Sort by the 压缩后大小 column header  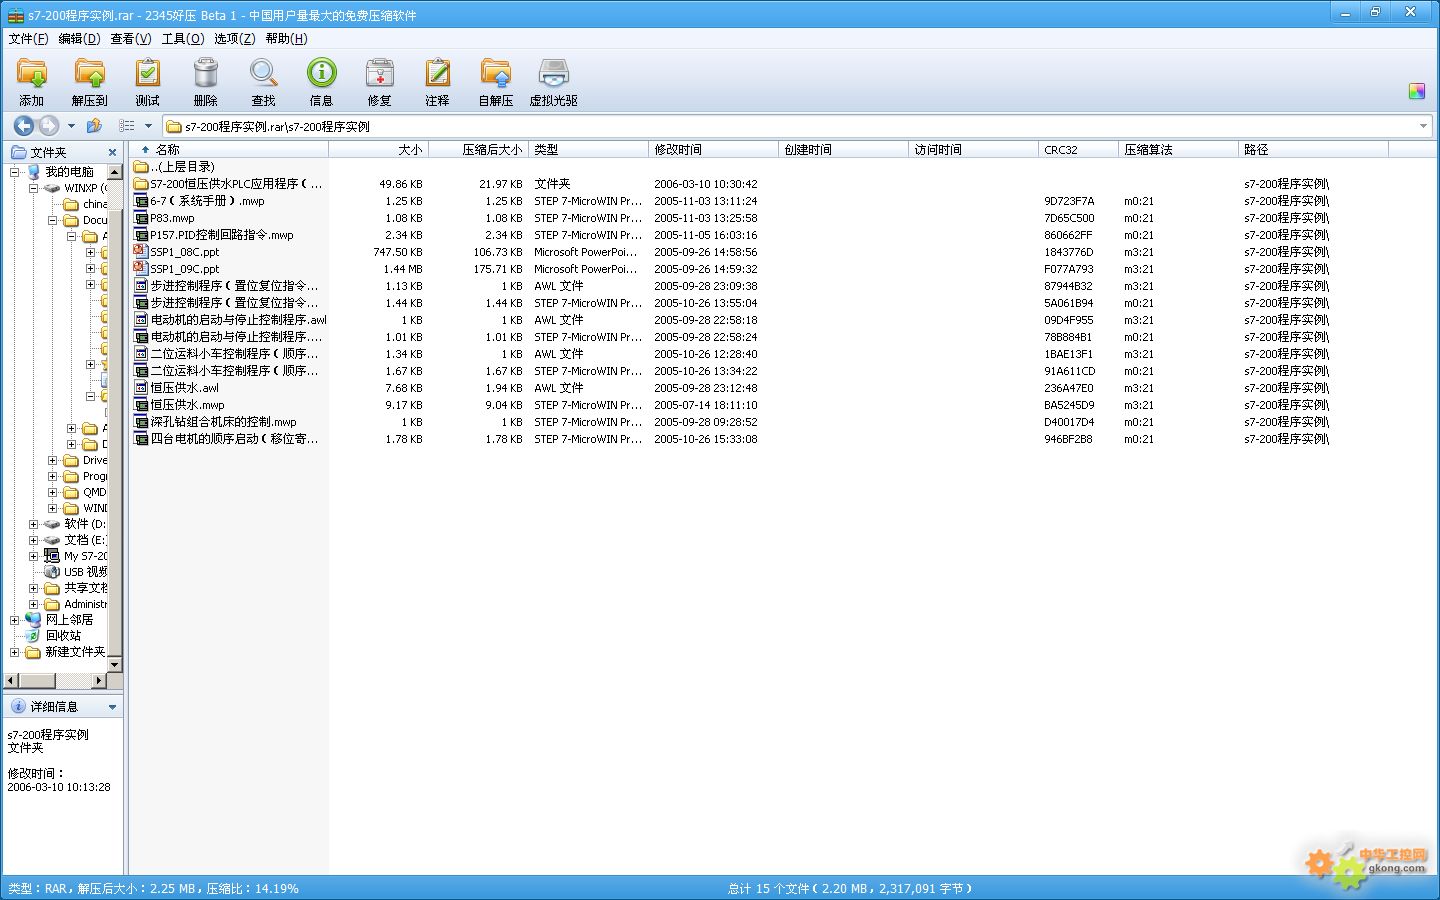point(479,150)
